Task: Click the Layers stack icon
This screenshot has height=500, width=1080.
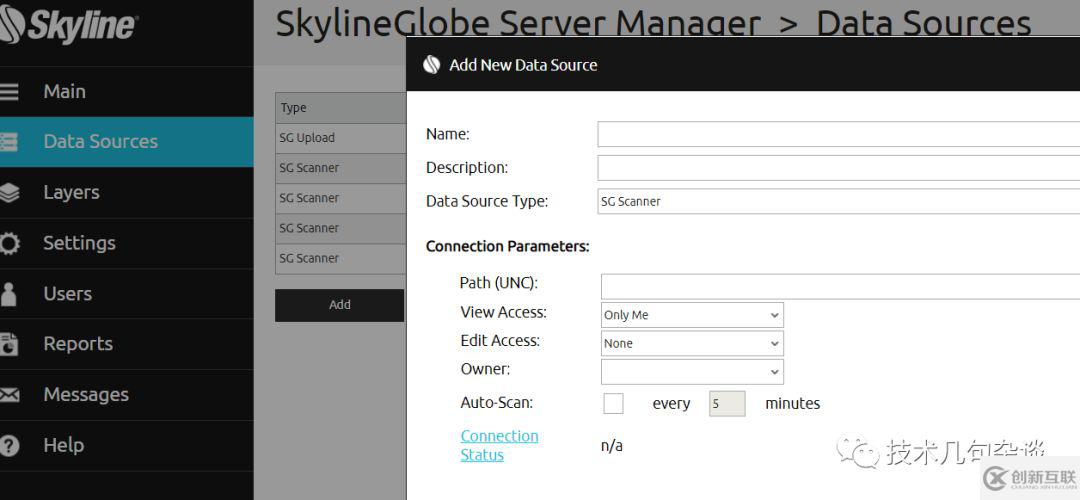Action: (x=10, y=193)
